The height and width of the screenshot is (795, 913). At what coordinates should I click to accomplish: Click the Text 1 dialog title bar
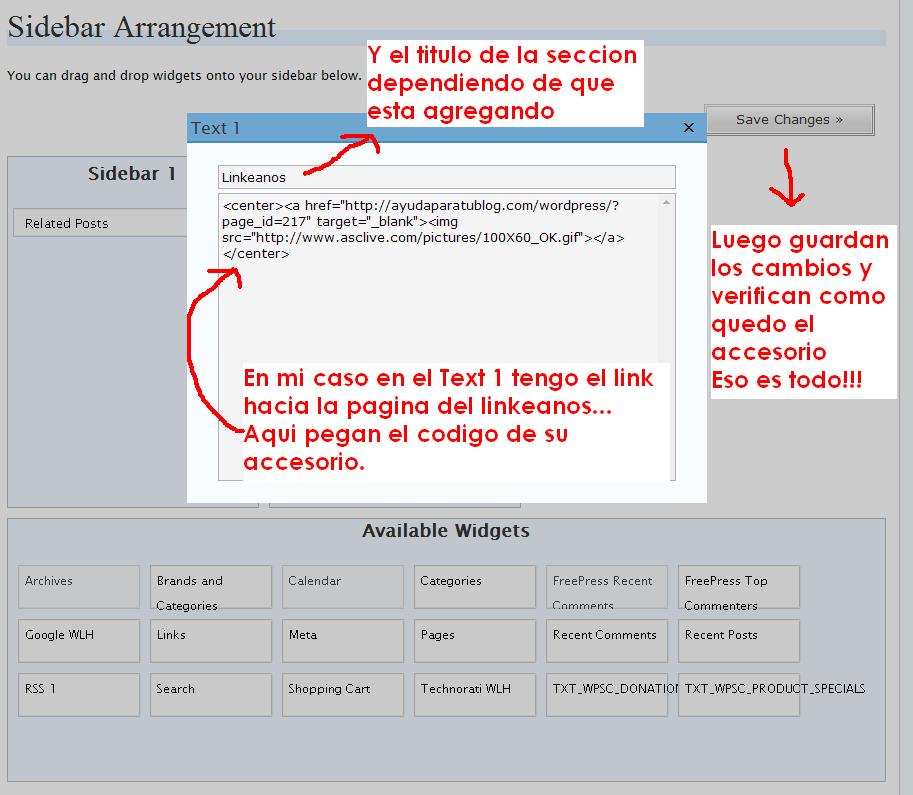400,128
